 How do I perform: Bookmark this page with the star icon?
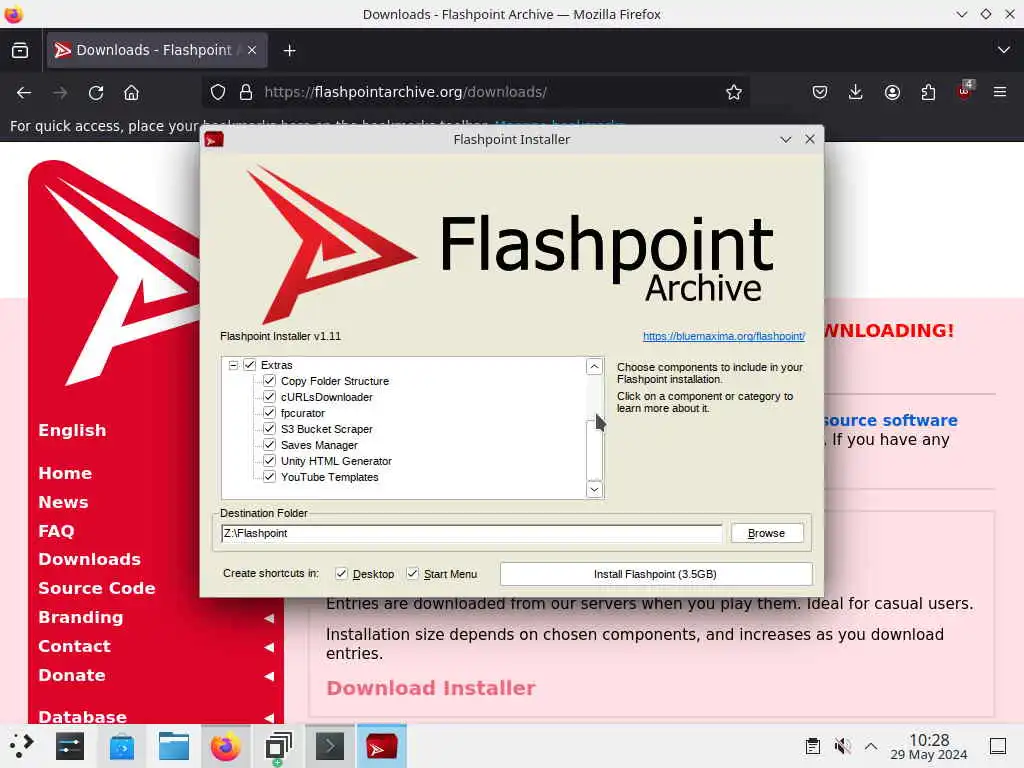pos(734,92)
